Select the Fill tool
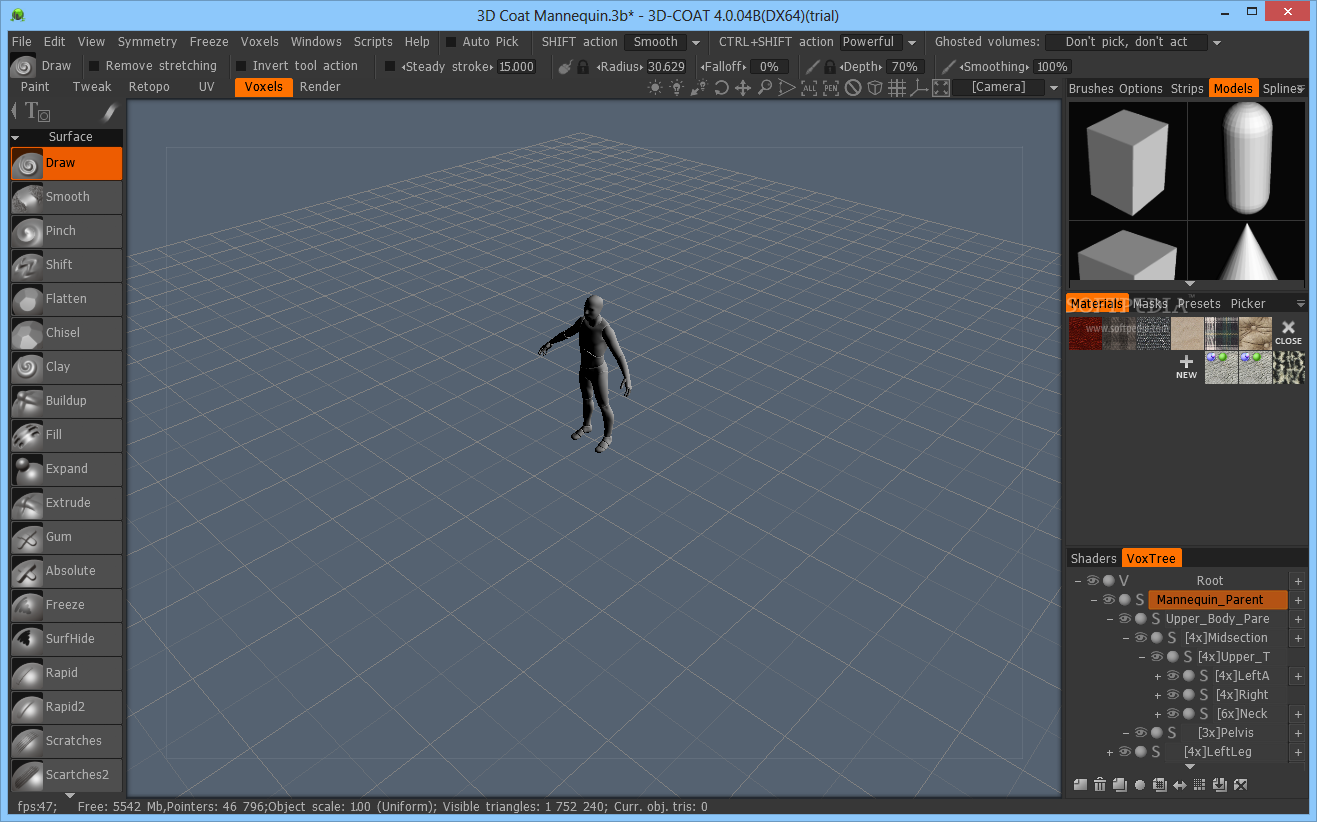Image resolution: width=1317 pixels, height=822 pixels. [66, 435]
